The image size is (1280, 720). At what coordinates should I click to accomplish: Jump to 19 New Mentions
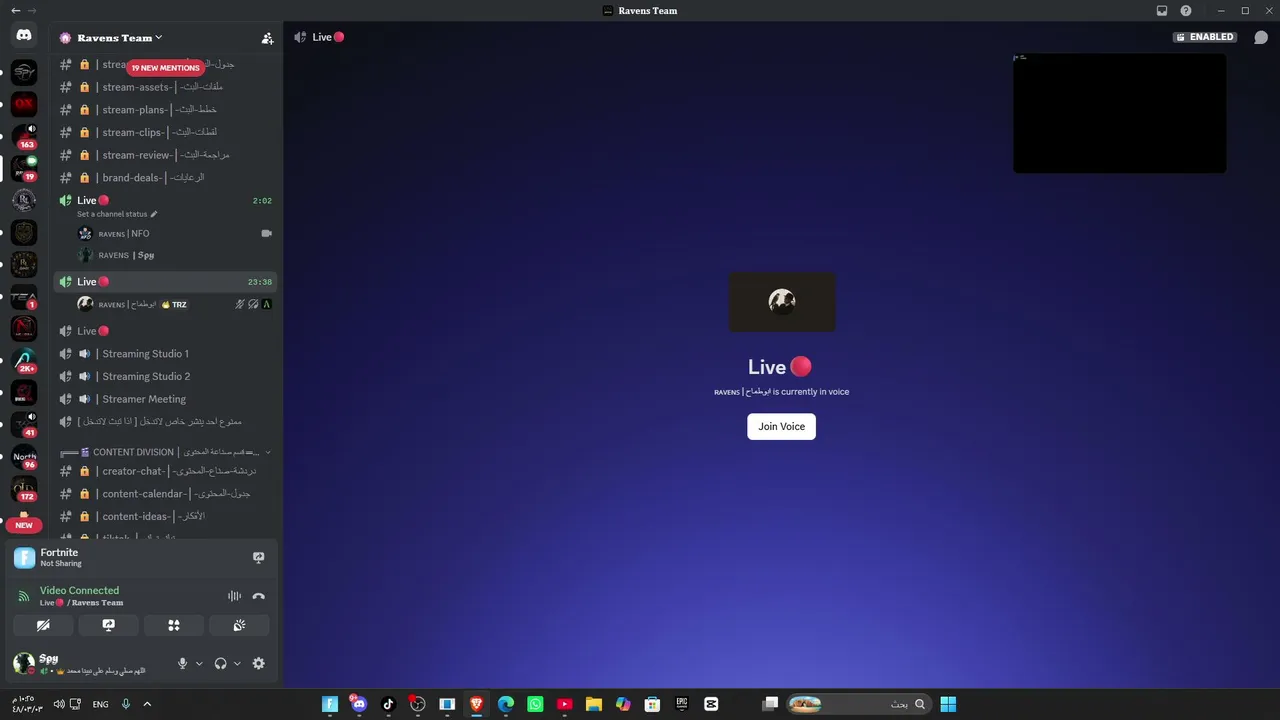click(165, 68)
